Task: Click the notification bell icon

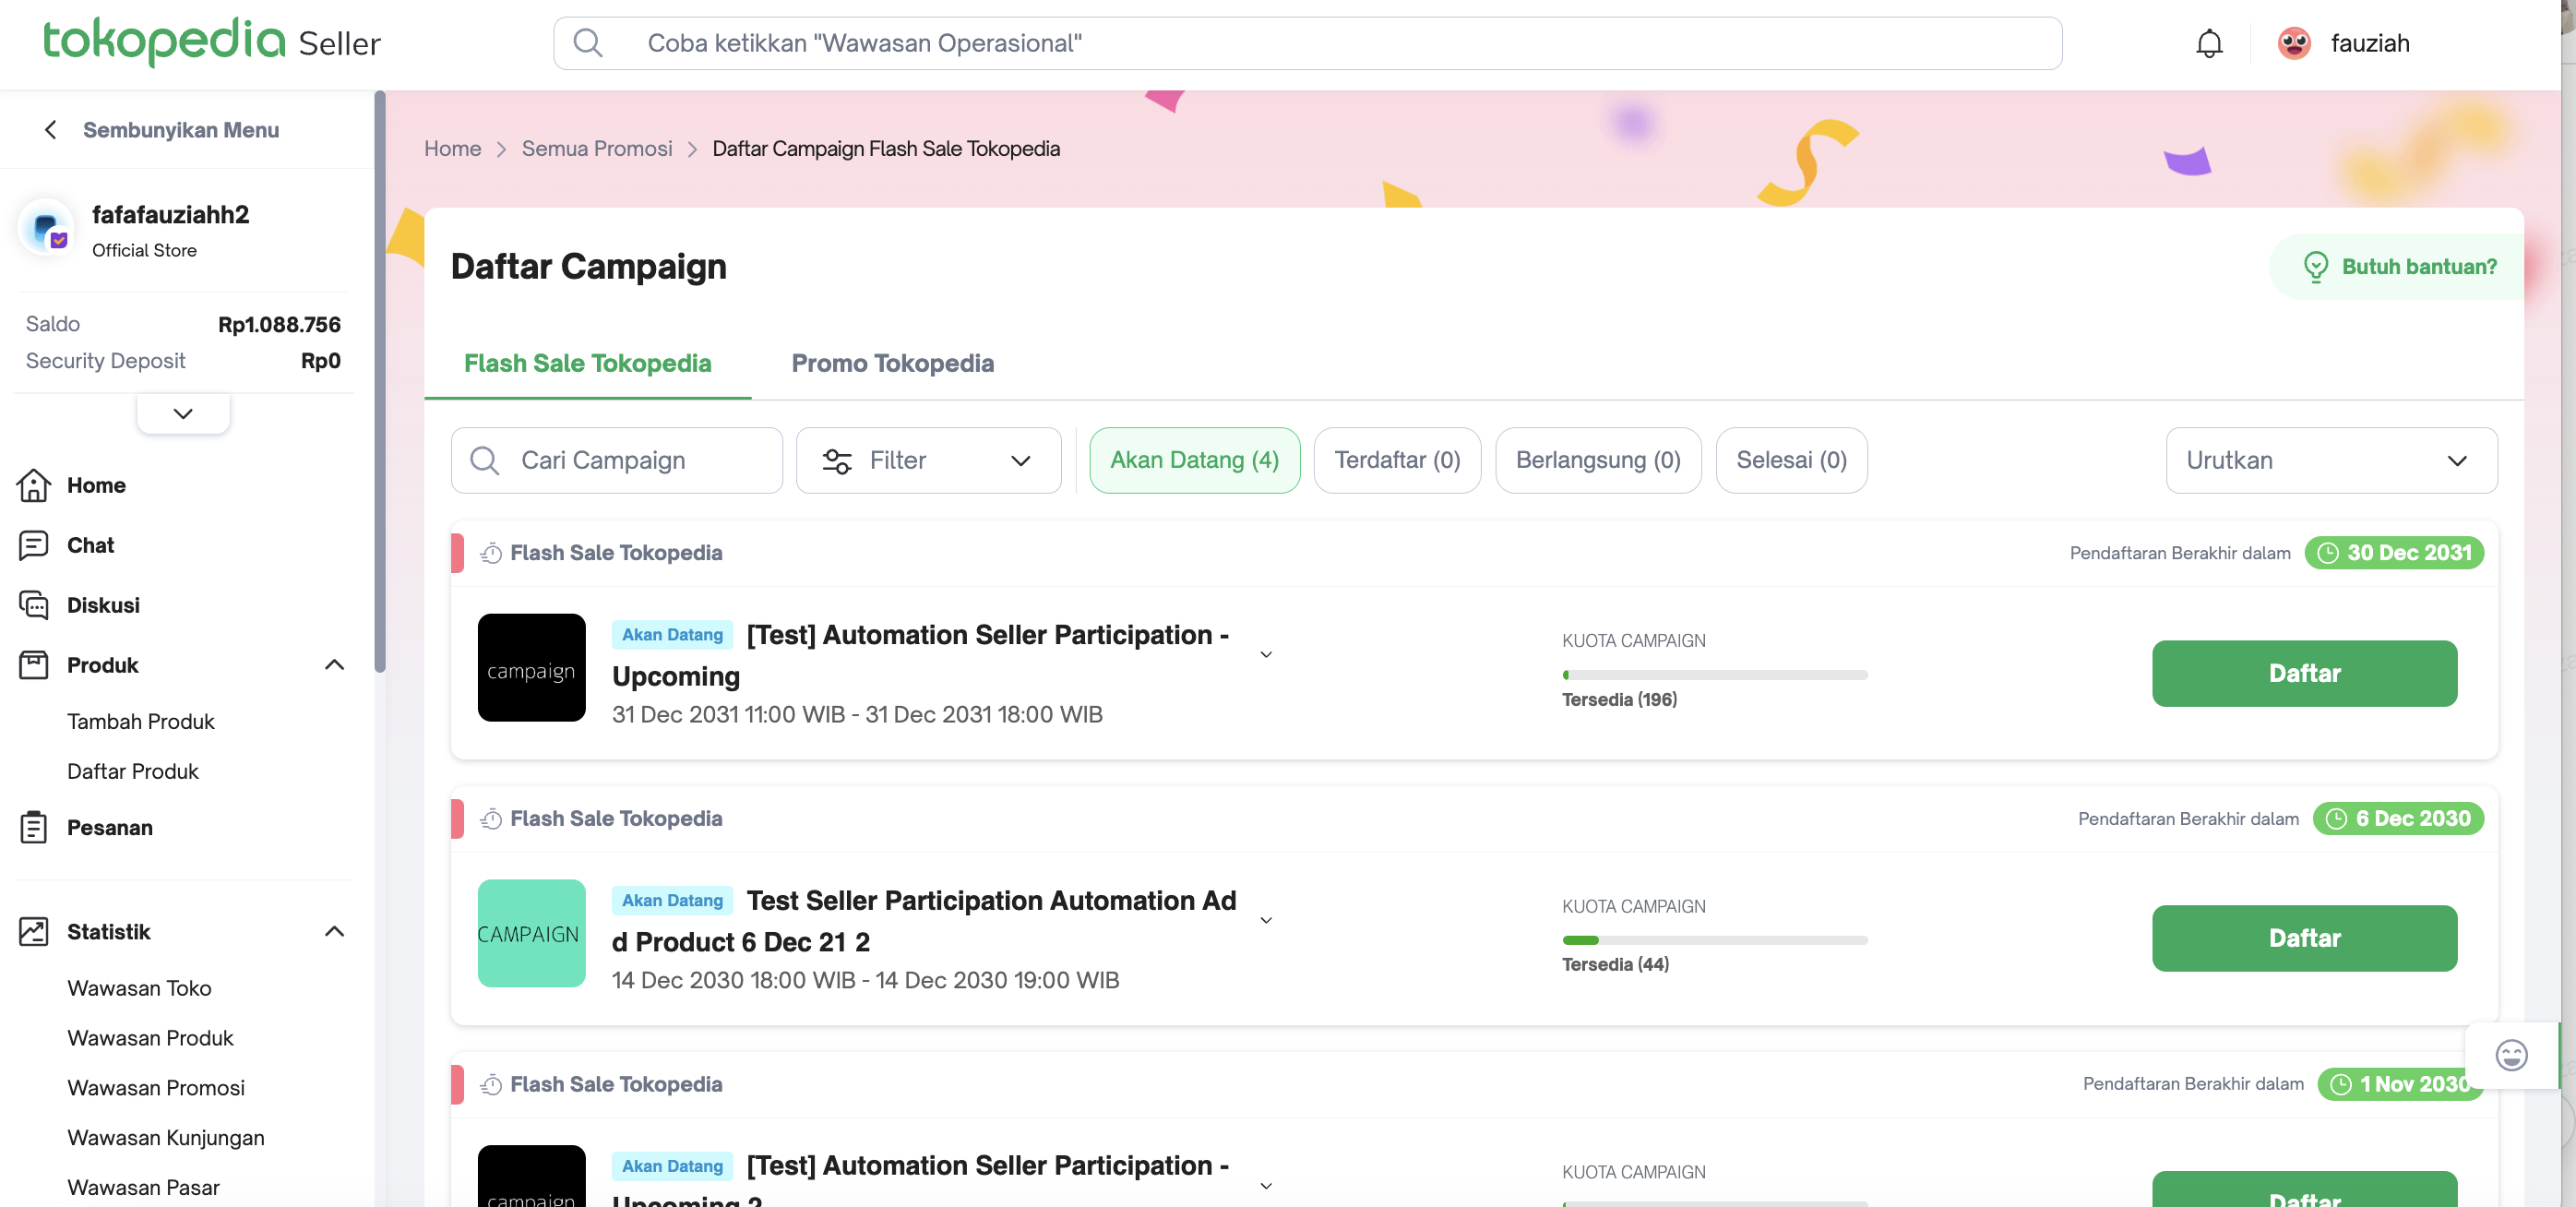Action: click(2208, 44)
